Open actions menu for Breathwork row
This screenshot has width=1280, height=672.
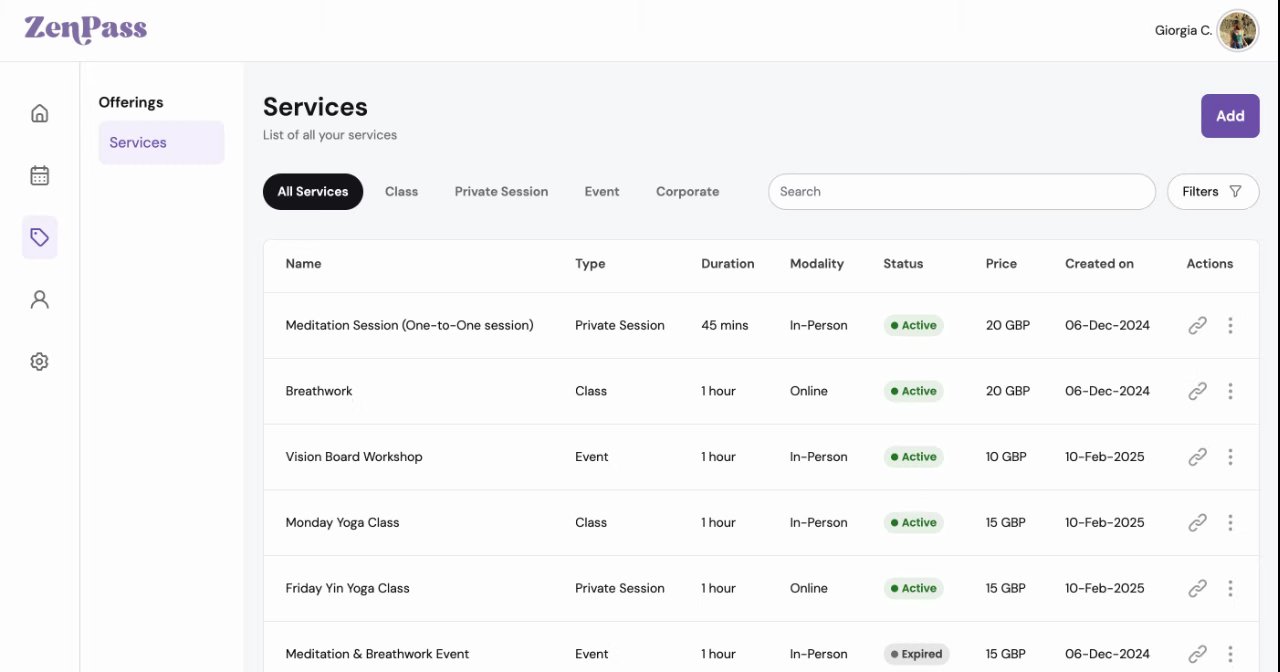1230,391
